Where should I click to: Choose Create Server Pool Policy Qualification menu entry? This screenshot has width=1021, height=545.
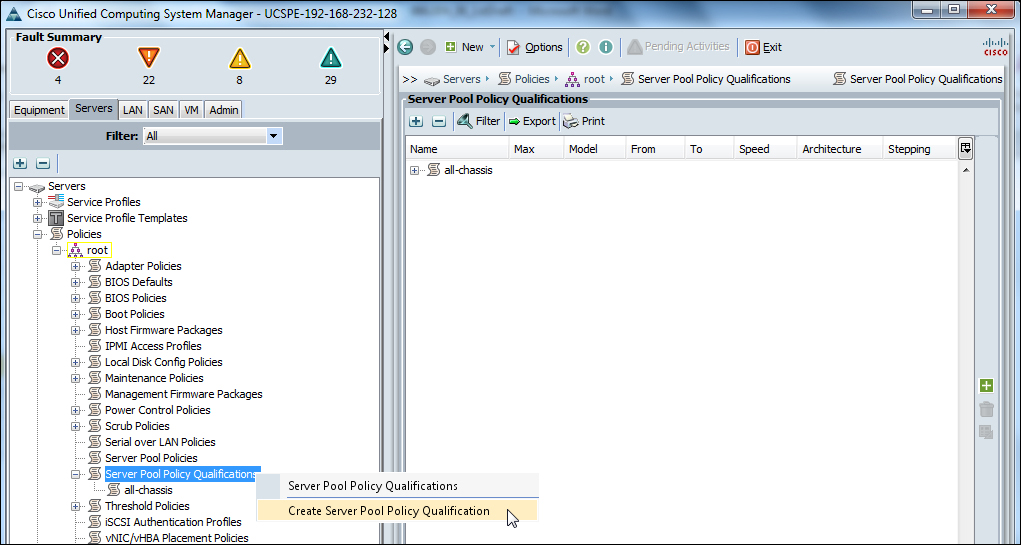[397, 511]
